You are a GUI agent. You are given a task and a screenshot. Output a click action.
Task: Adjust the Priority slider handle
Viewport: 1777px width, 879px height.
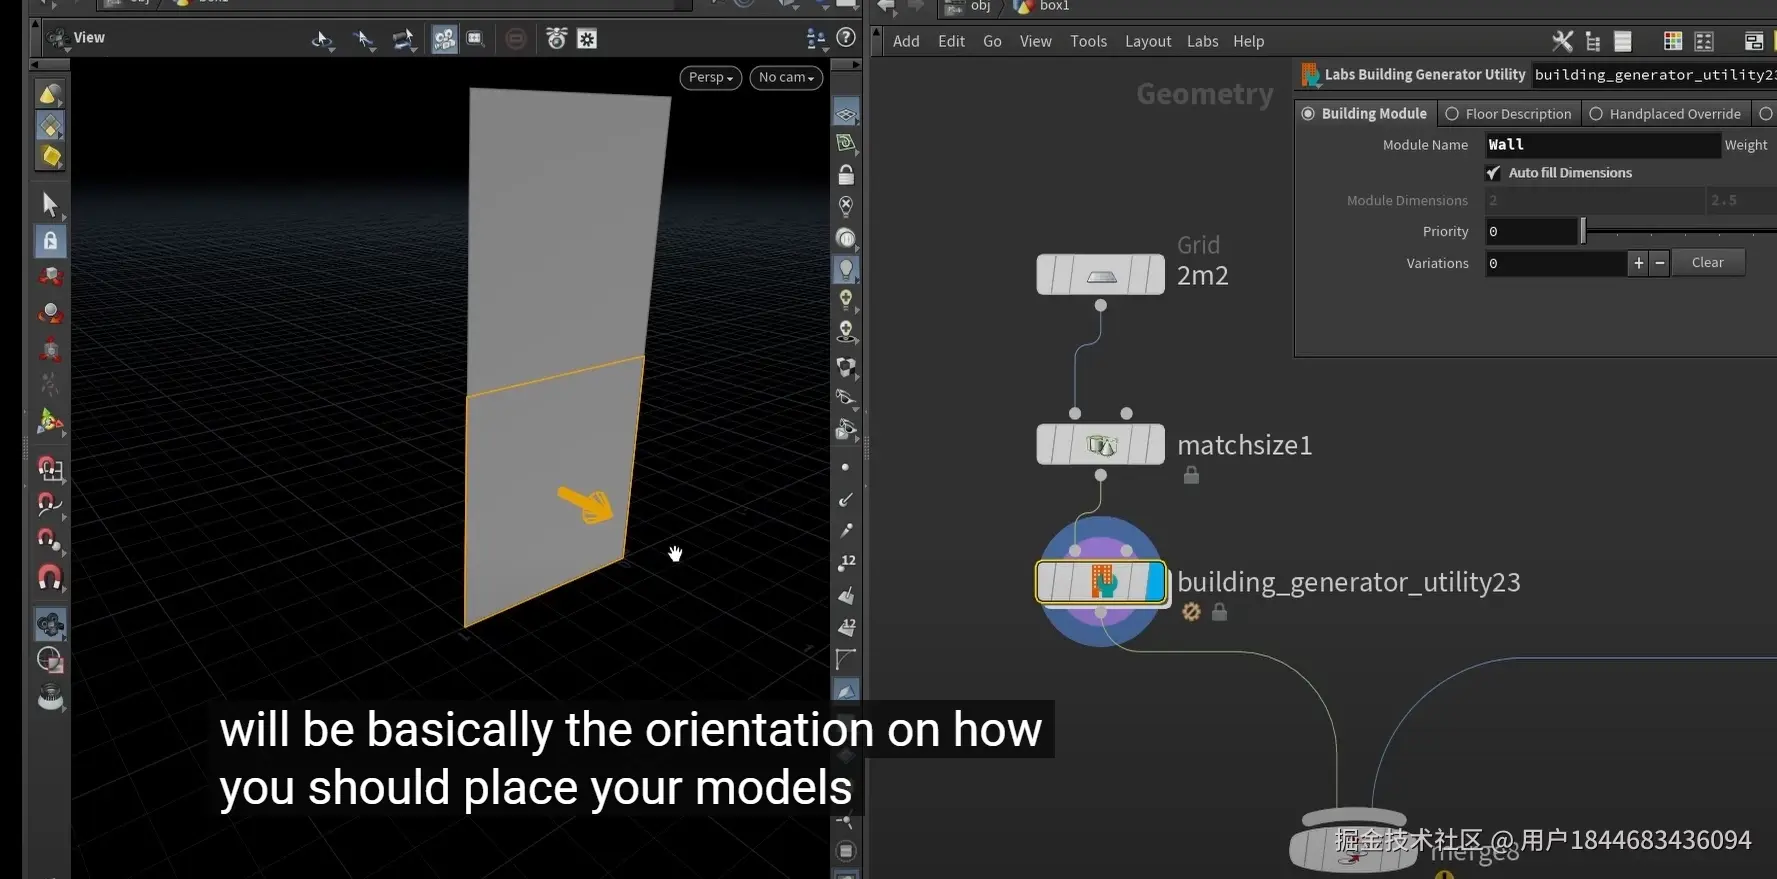pyautogui.click(x=1583, y=232)
